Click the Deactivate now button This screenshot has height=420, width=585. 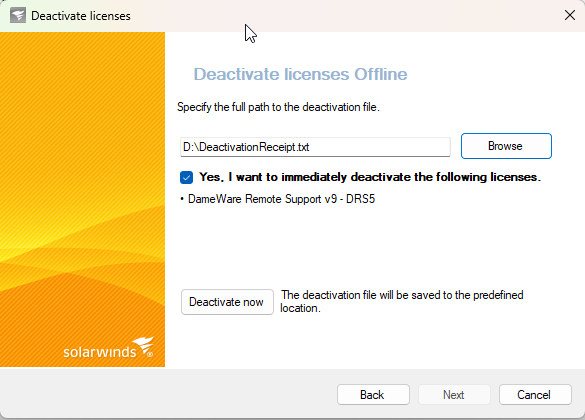tap(227, 302)
